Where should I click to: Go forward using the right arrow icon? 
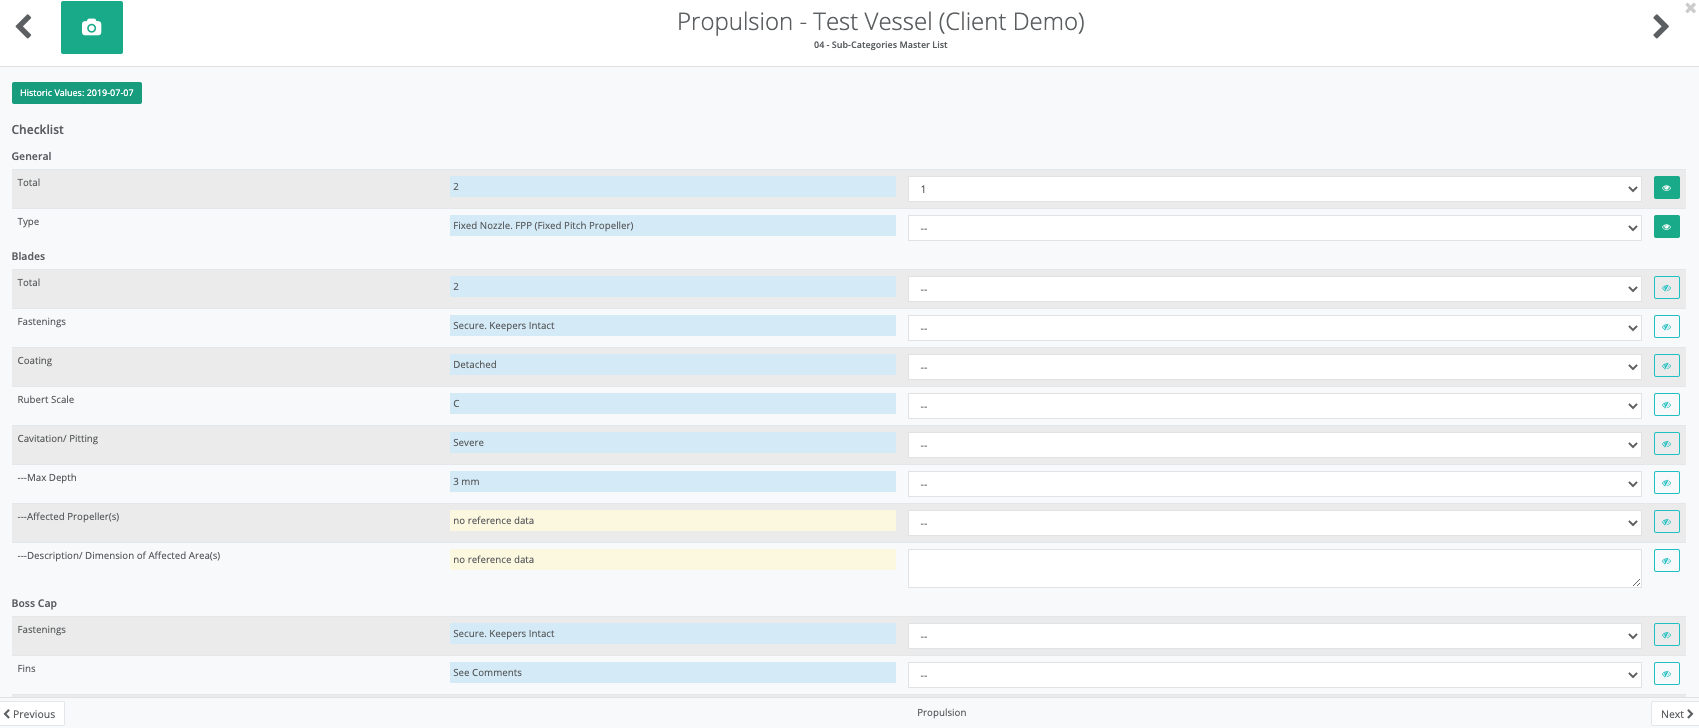click(1660, 27)
